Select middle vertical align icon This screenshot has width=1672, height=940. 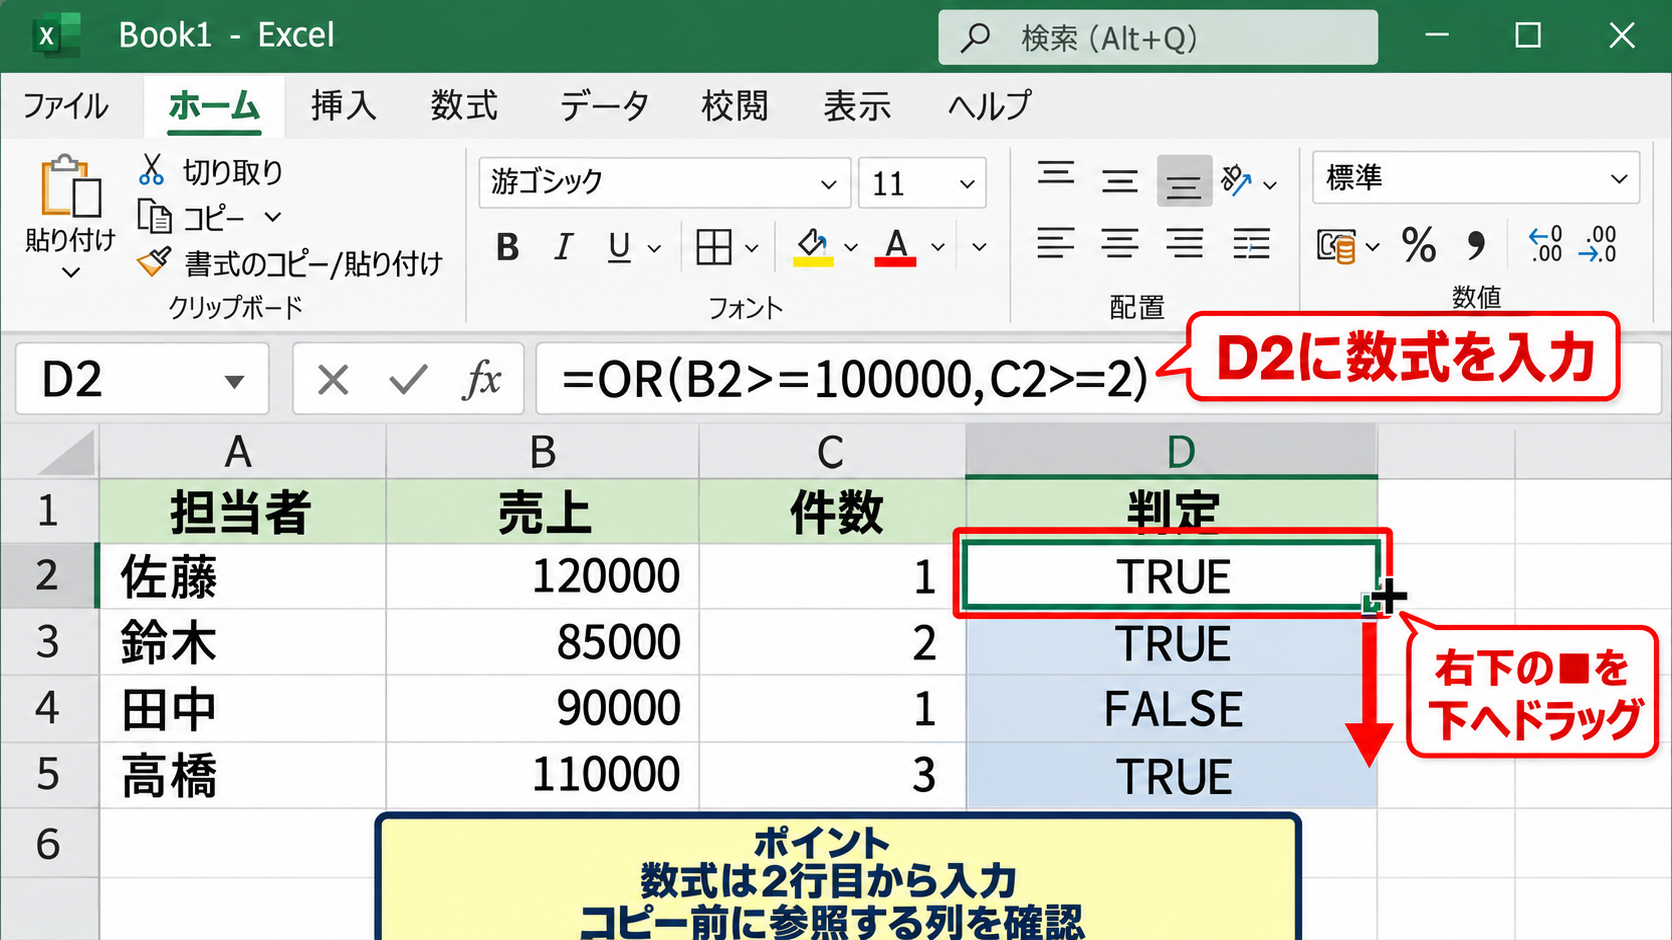1119,181
